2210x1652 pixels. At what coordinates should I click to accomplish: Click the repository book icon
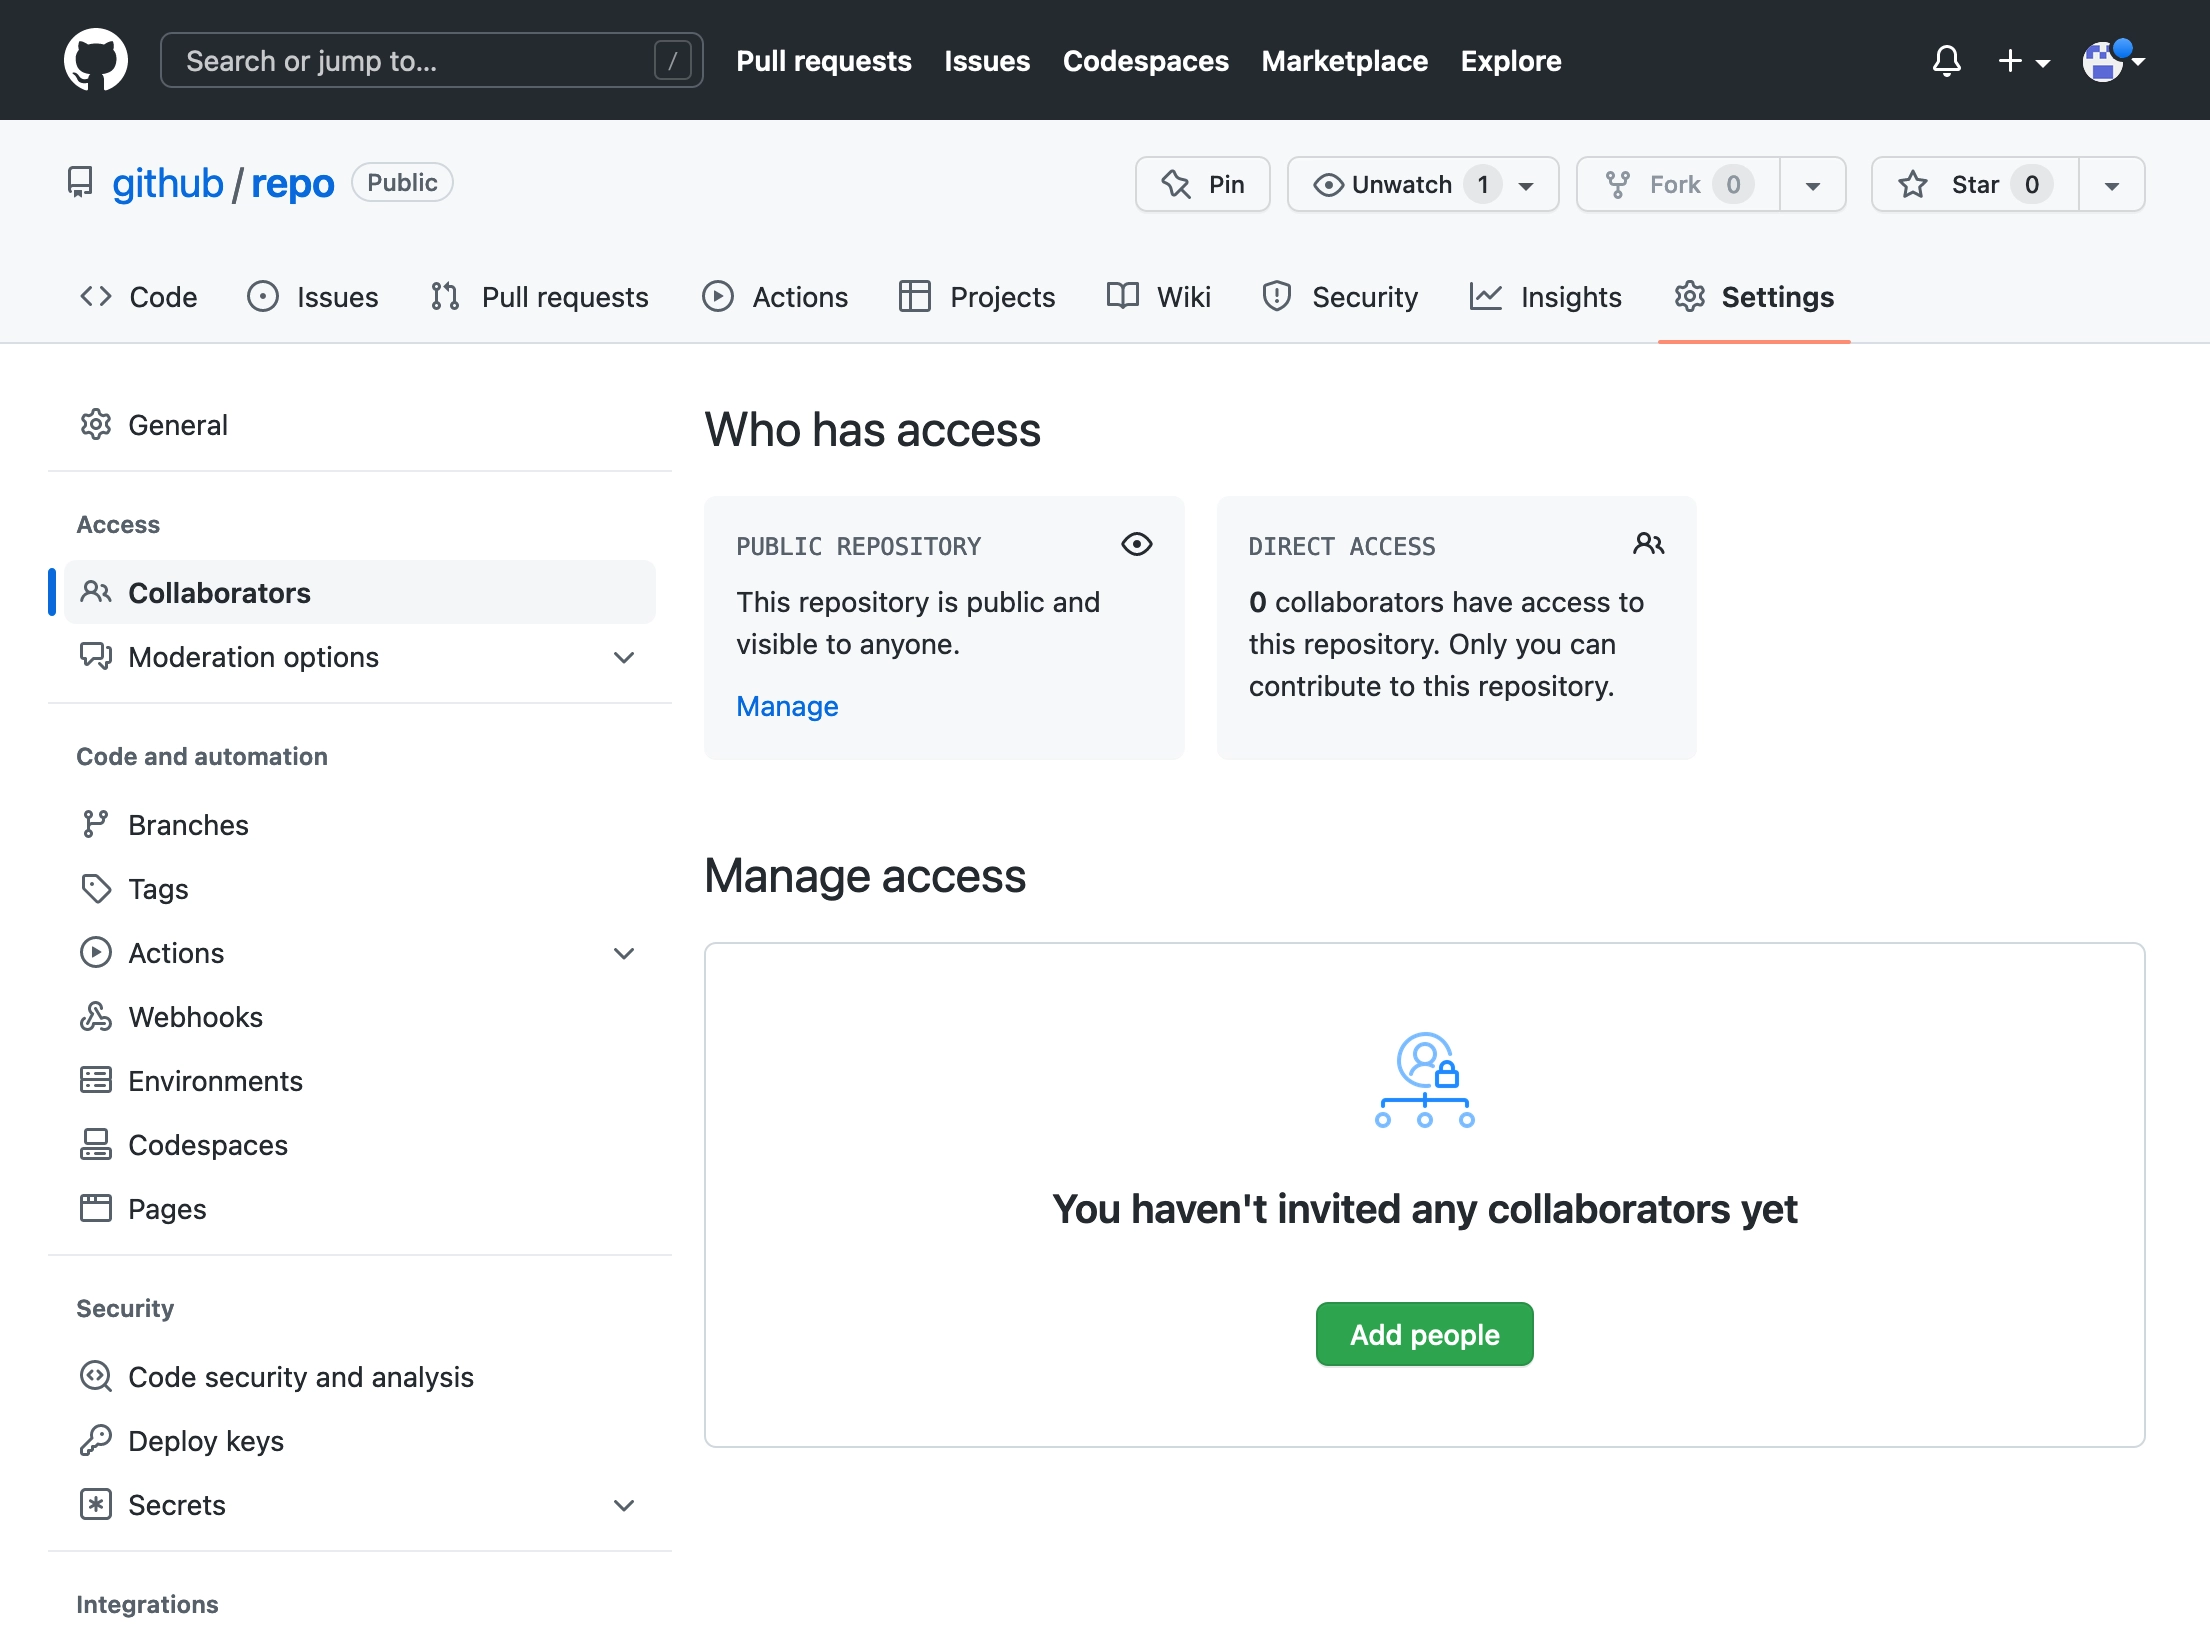[80, 183]
